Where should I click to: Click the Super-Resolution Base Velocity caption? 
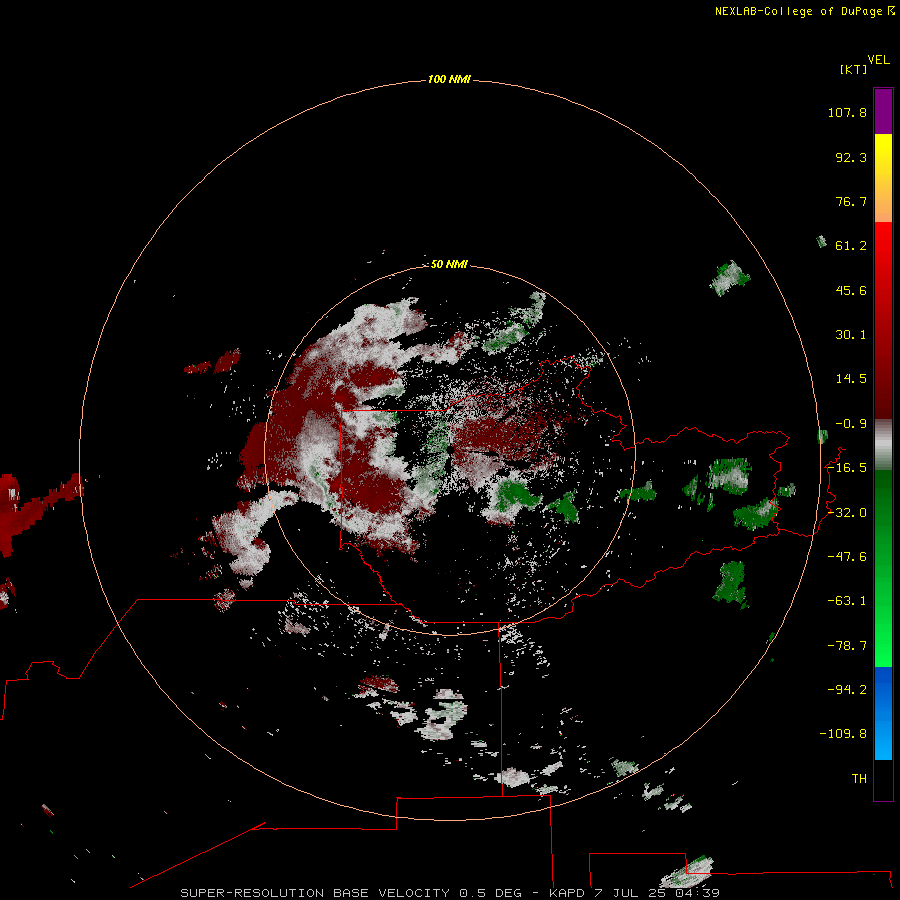(x=450, y=893)
